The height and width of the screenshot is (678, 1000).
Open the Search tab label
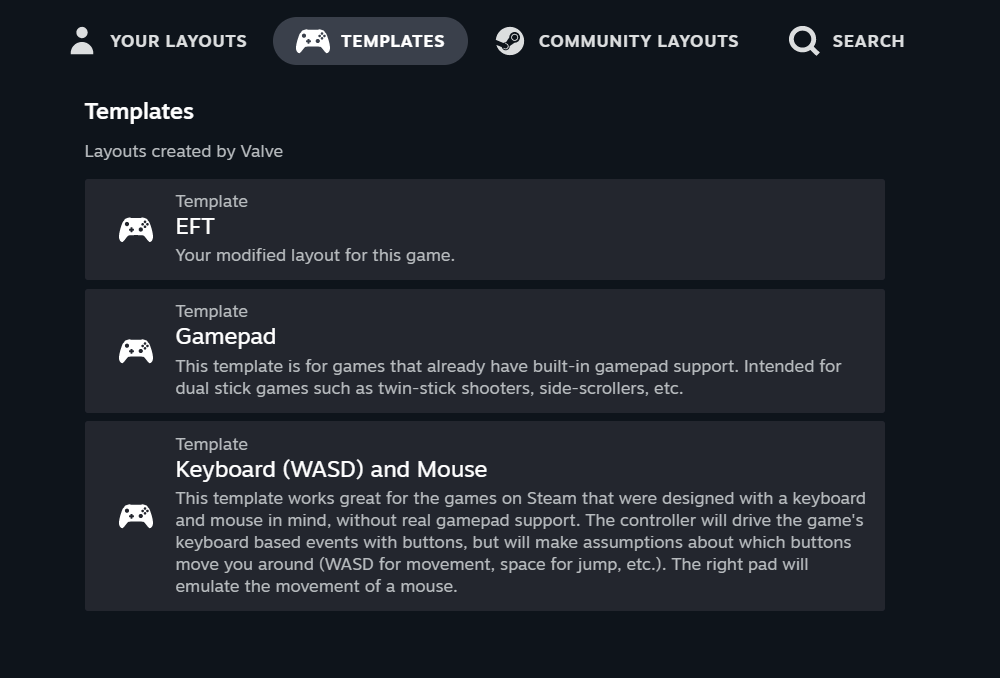(868, 41)
